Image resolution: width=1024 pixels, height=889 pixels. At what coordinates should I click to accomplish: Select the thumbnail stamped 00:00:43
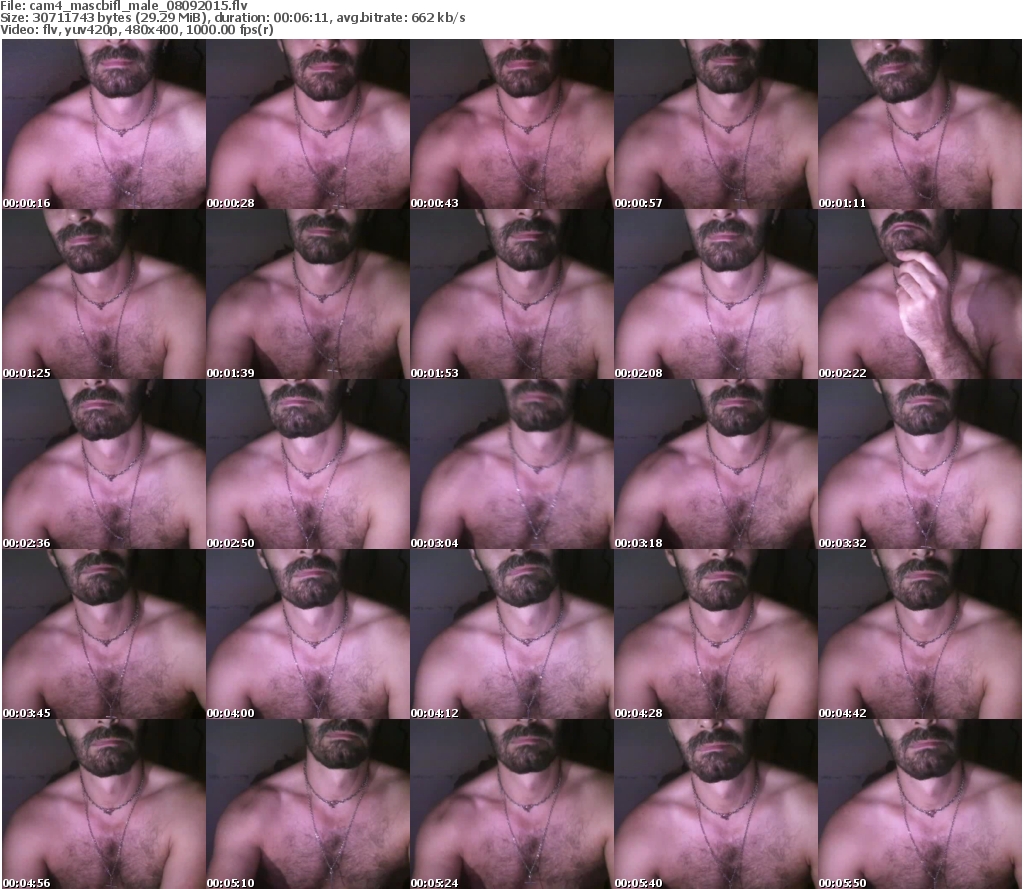(x=511, y=124)
